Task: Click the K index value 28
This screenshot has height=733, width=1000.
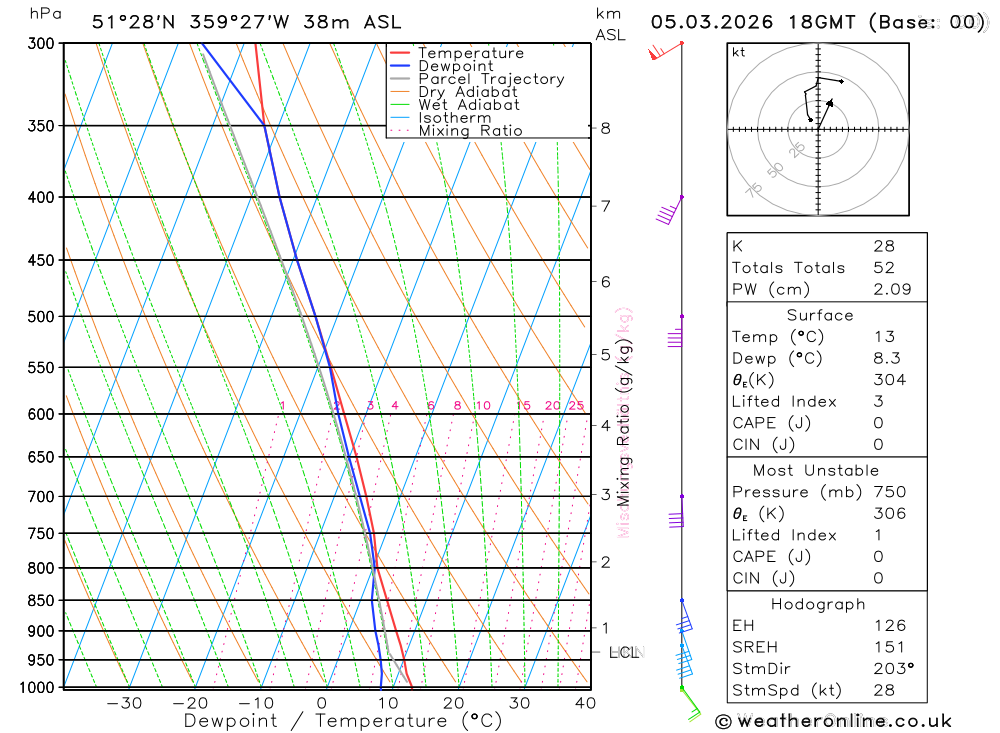Action: click(x=884, y=246)
